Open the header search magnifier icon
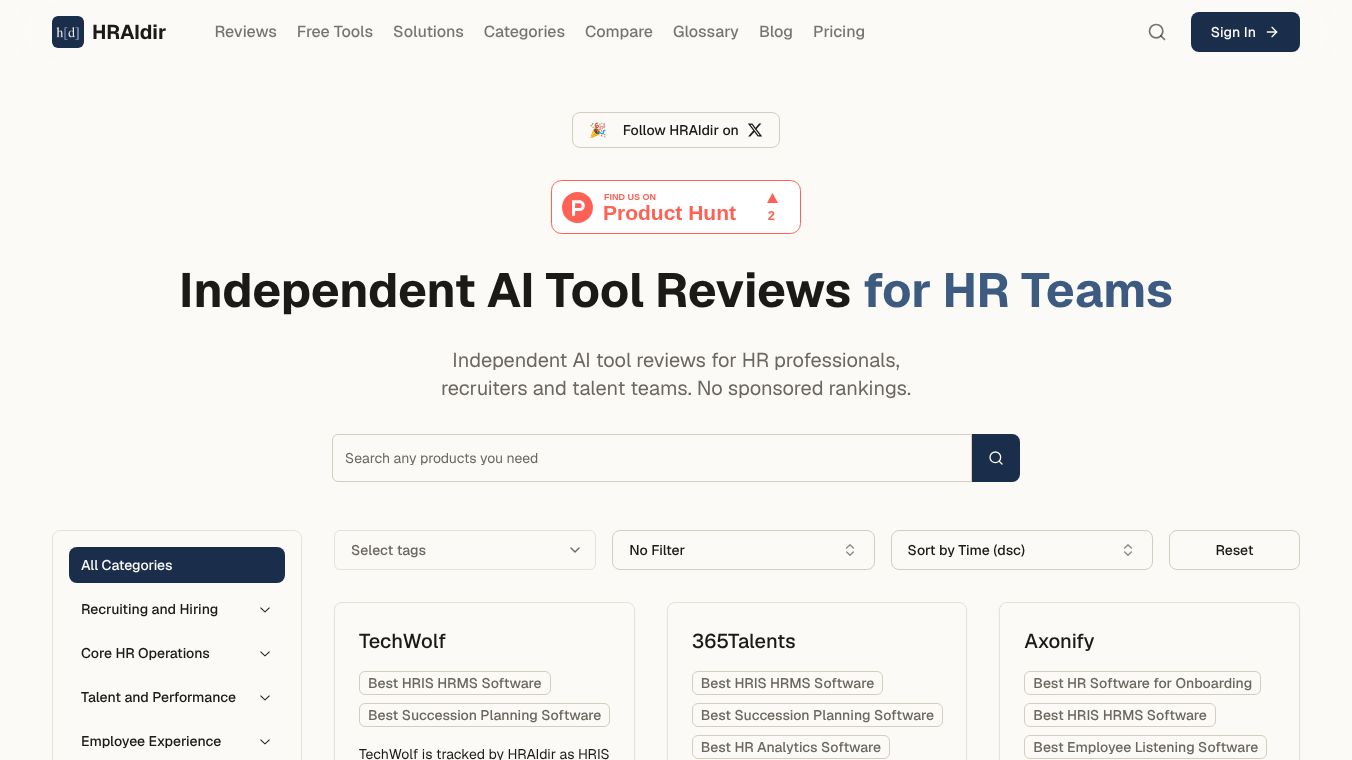The height and width of the screenshot is (760, 1352). [1157, 32]
